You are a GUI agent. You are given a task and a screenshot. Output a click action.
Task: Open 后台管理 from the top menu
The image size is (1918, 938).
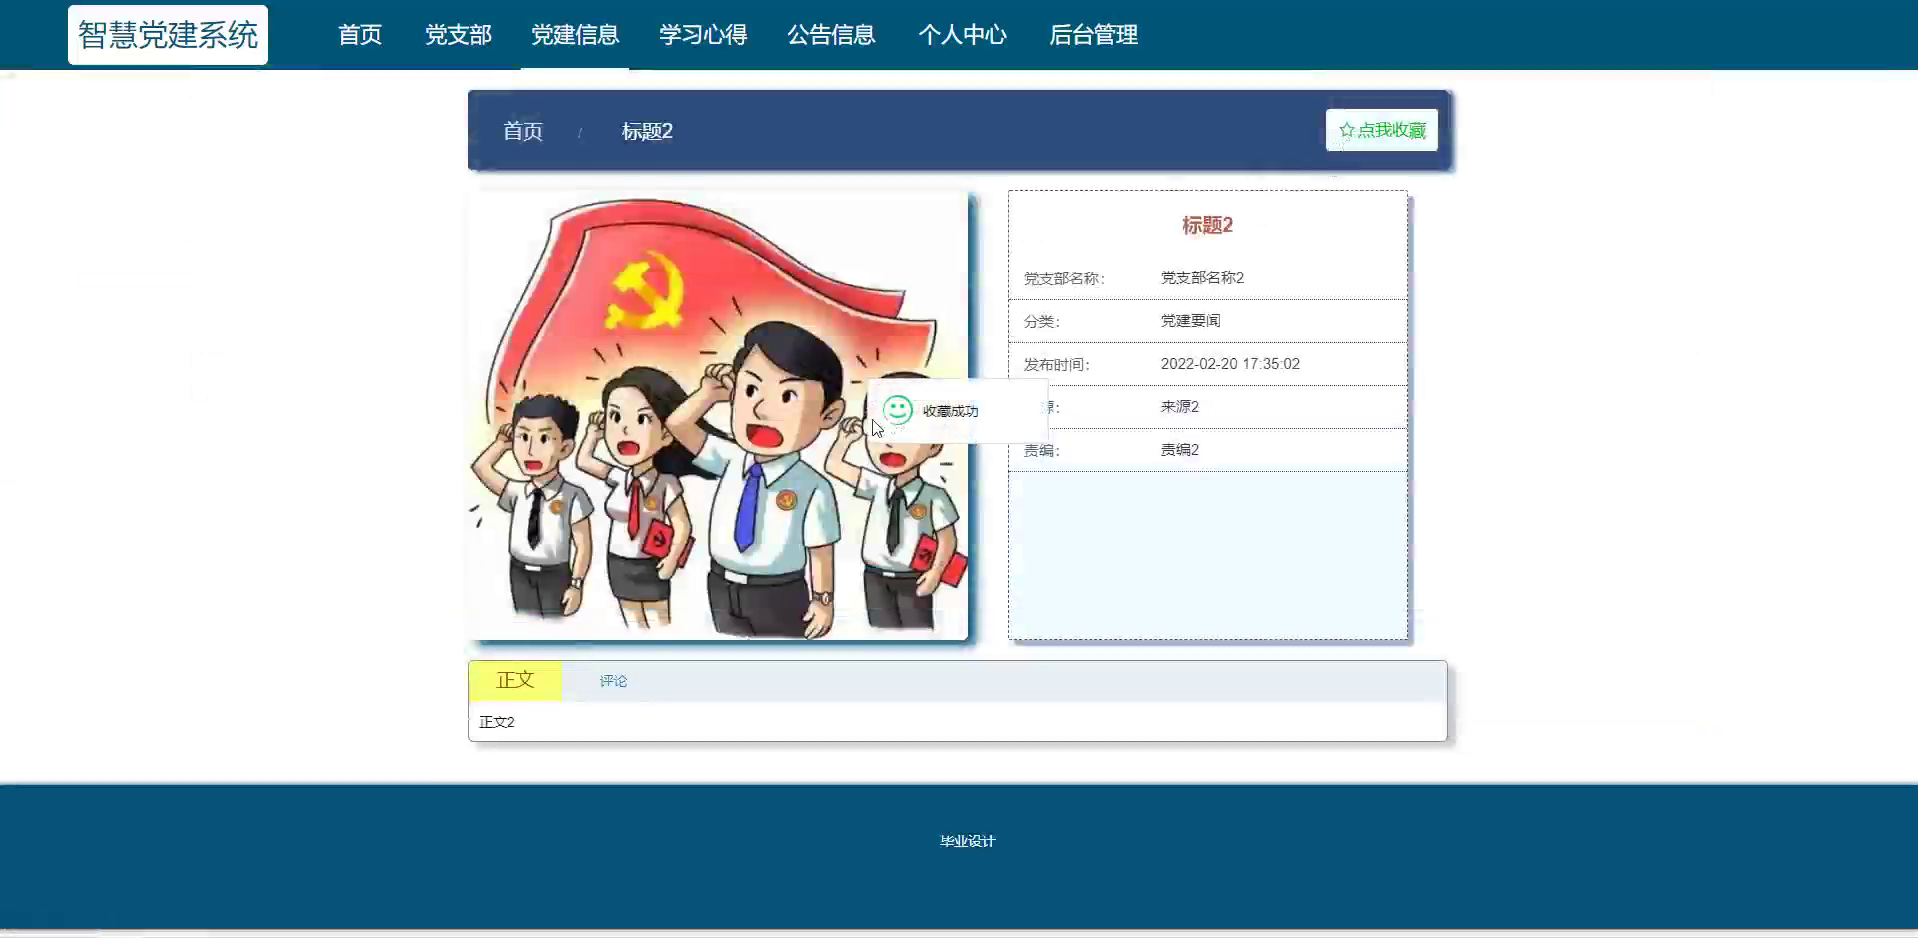[x=1093, y=35]
